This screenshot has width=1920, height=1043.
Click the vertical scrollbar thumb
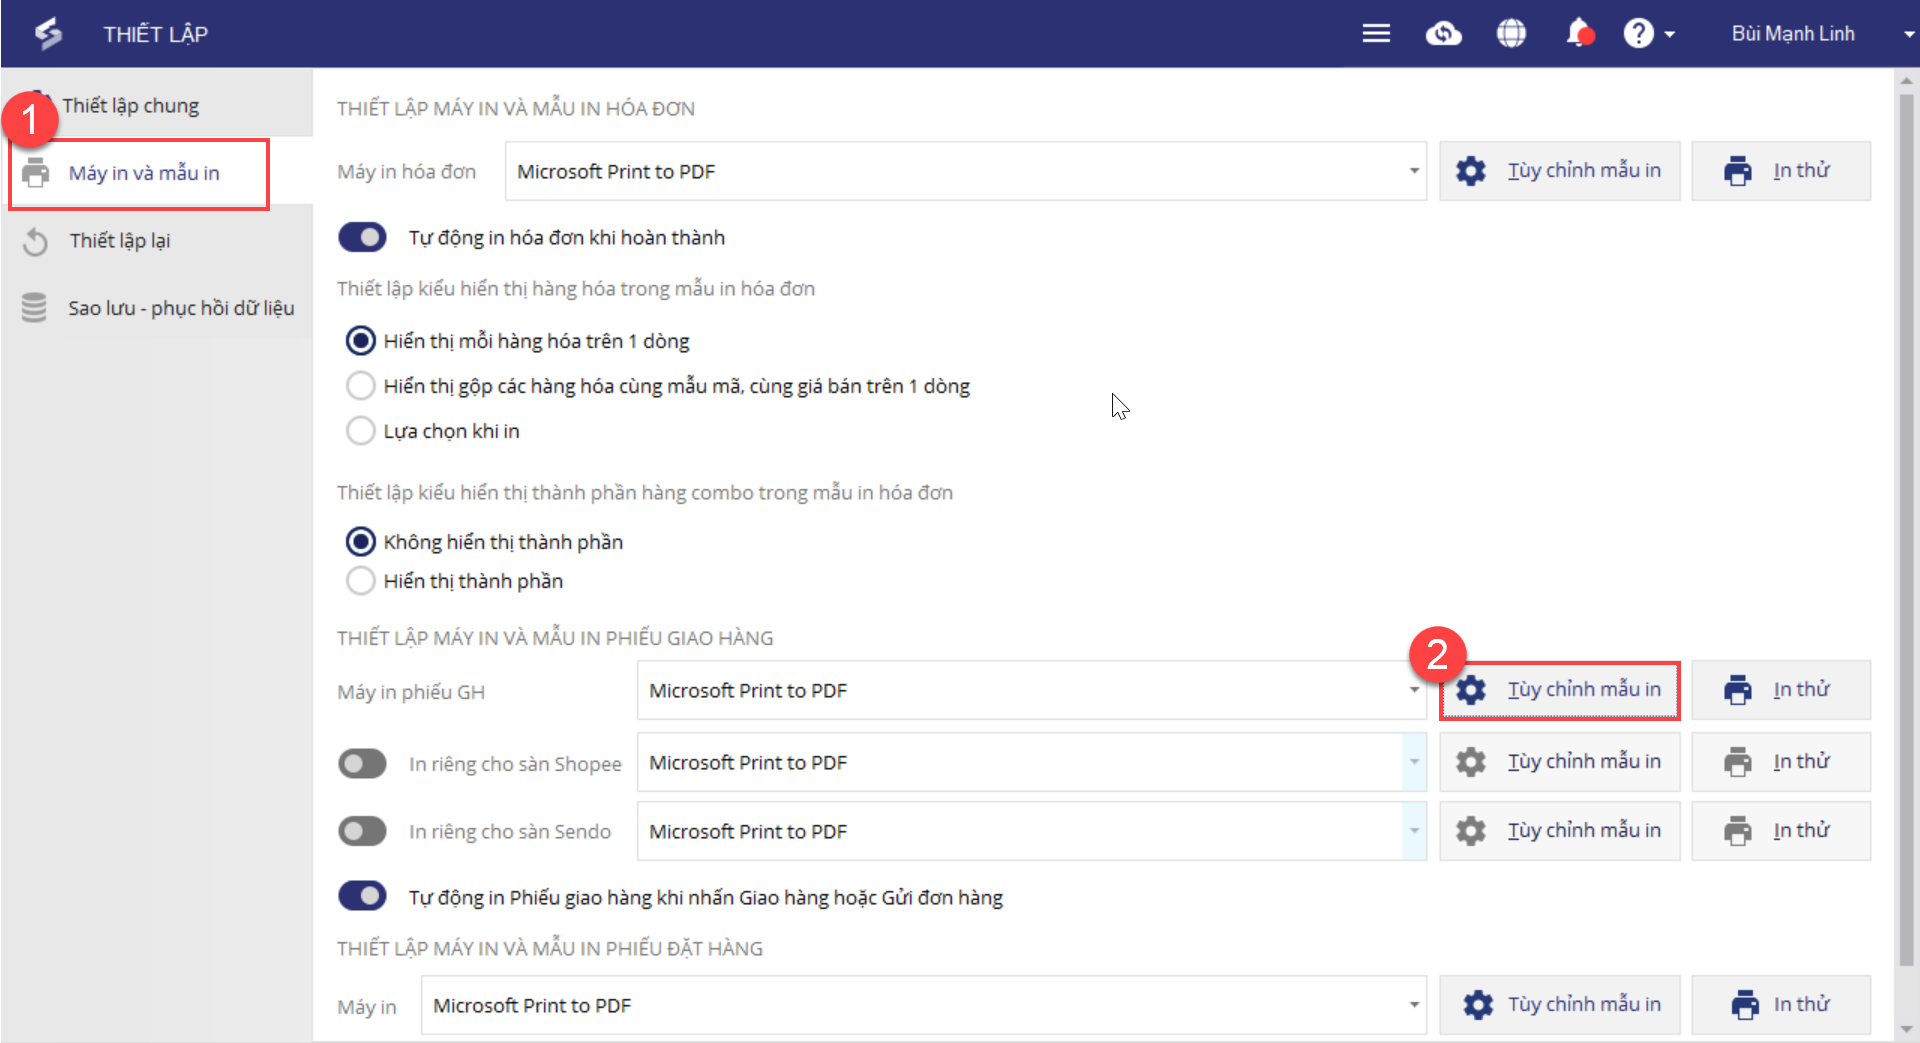point(1907,530)
